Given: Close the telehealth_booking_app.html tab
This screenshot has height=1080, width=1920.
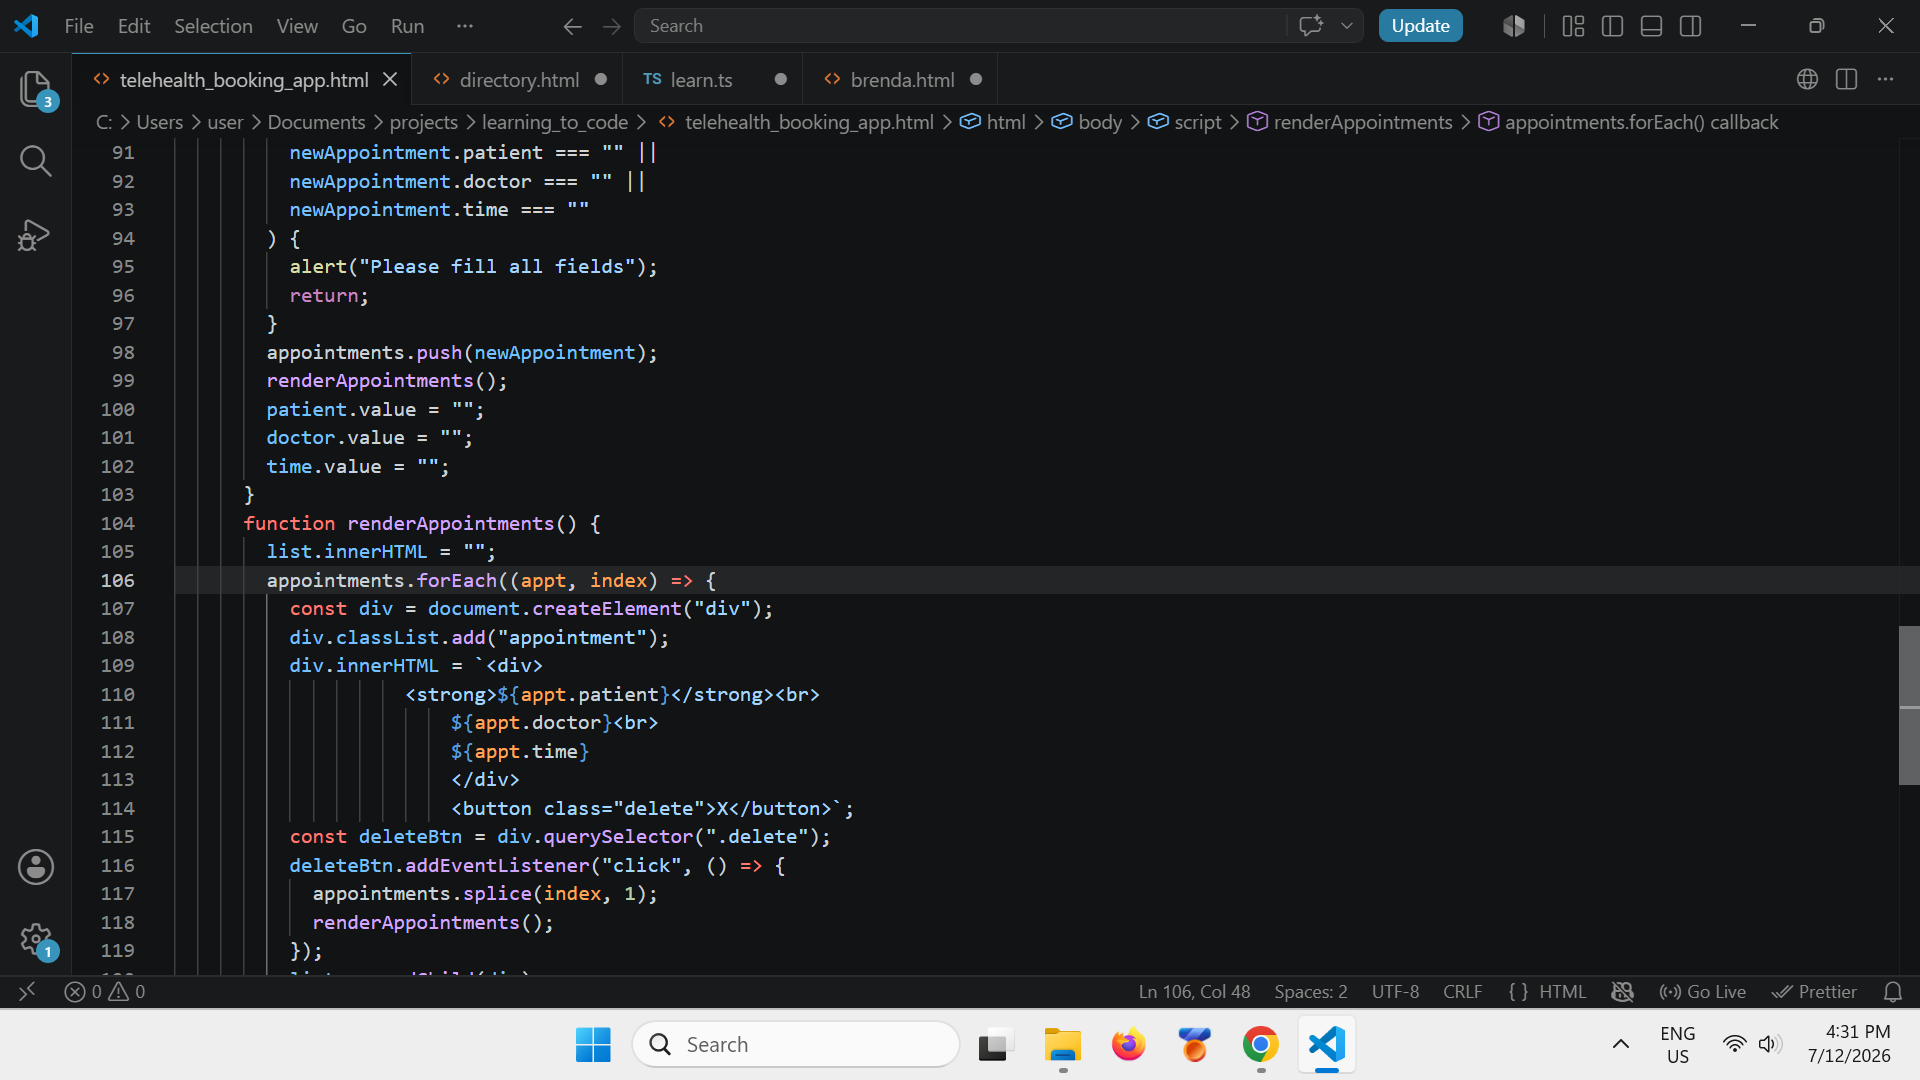Looking at the screenshot, I should tap(390, 79).
